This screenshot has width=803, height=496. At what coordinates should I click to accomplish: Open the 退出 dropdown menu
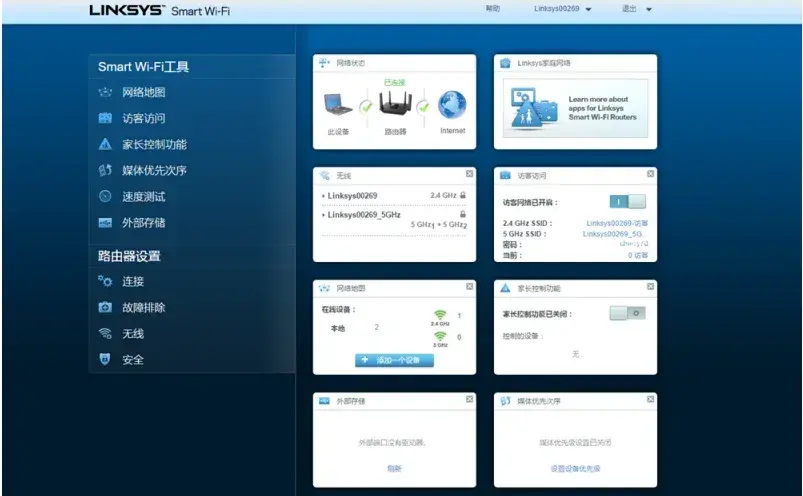click(637, 9)
